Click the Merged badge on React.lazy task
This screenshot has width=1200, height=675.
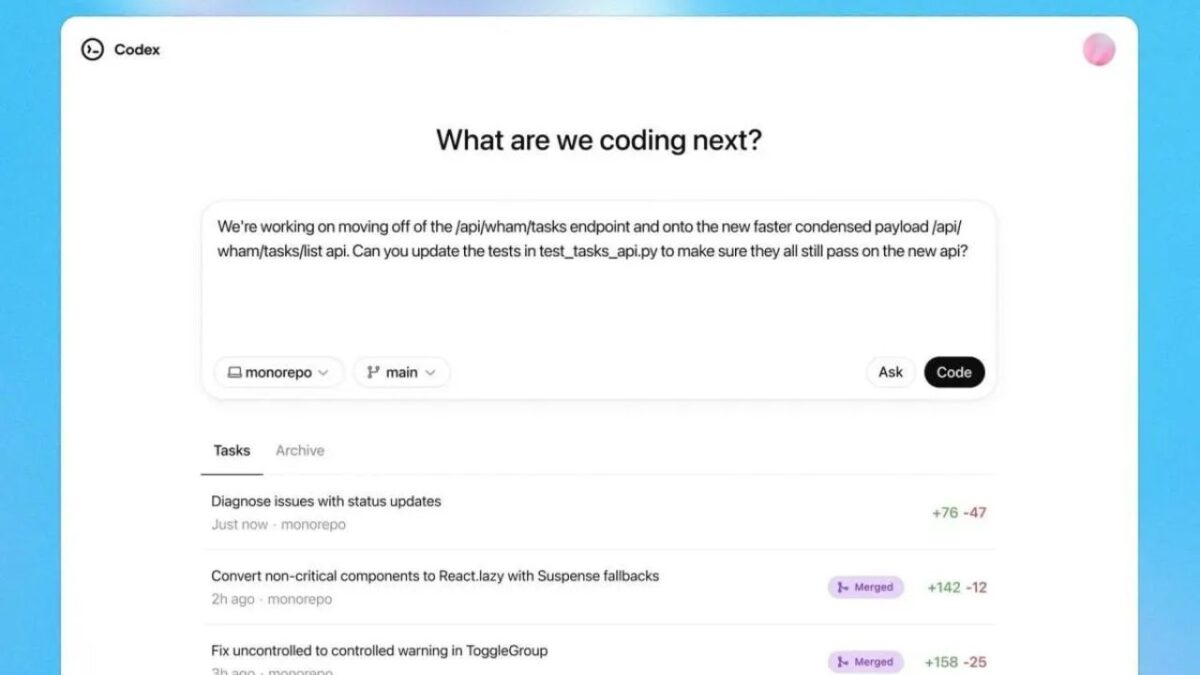866,587
